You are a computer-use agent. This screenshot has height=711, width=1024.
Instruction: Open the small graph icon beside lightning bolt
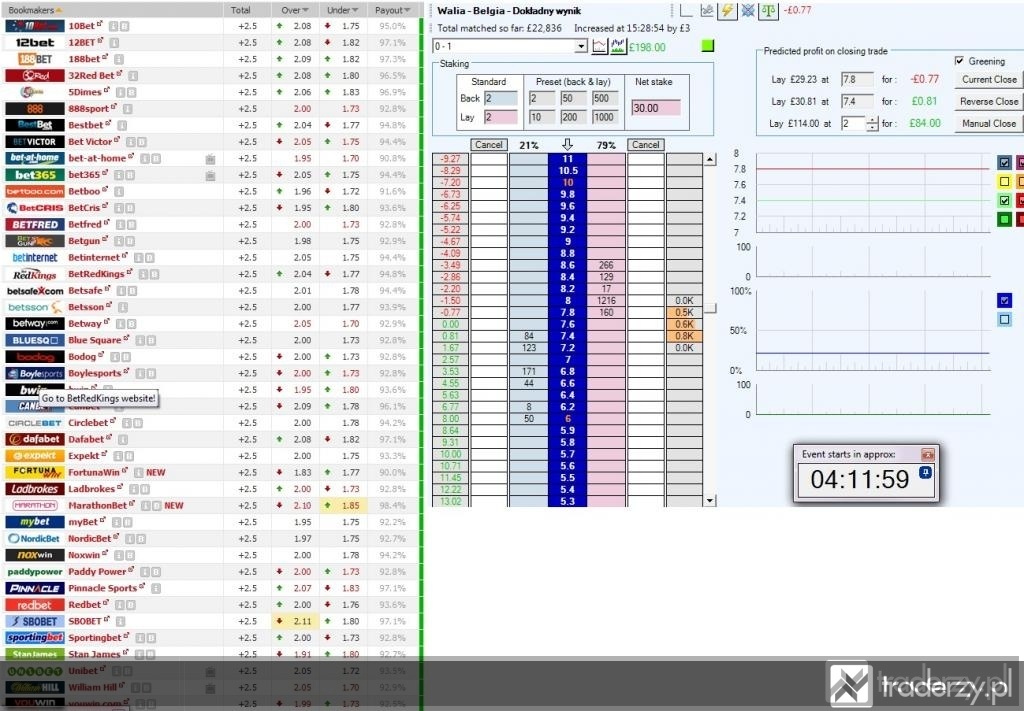[707, 10]
